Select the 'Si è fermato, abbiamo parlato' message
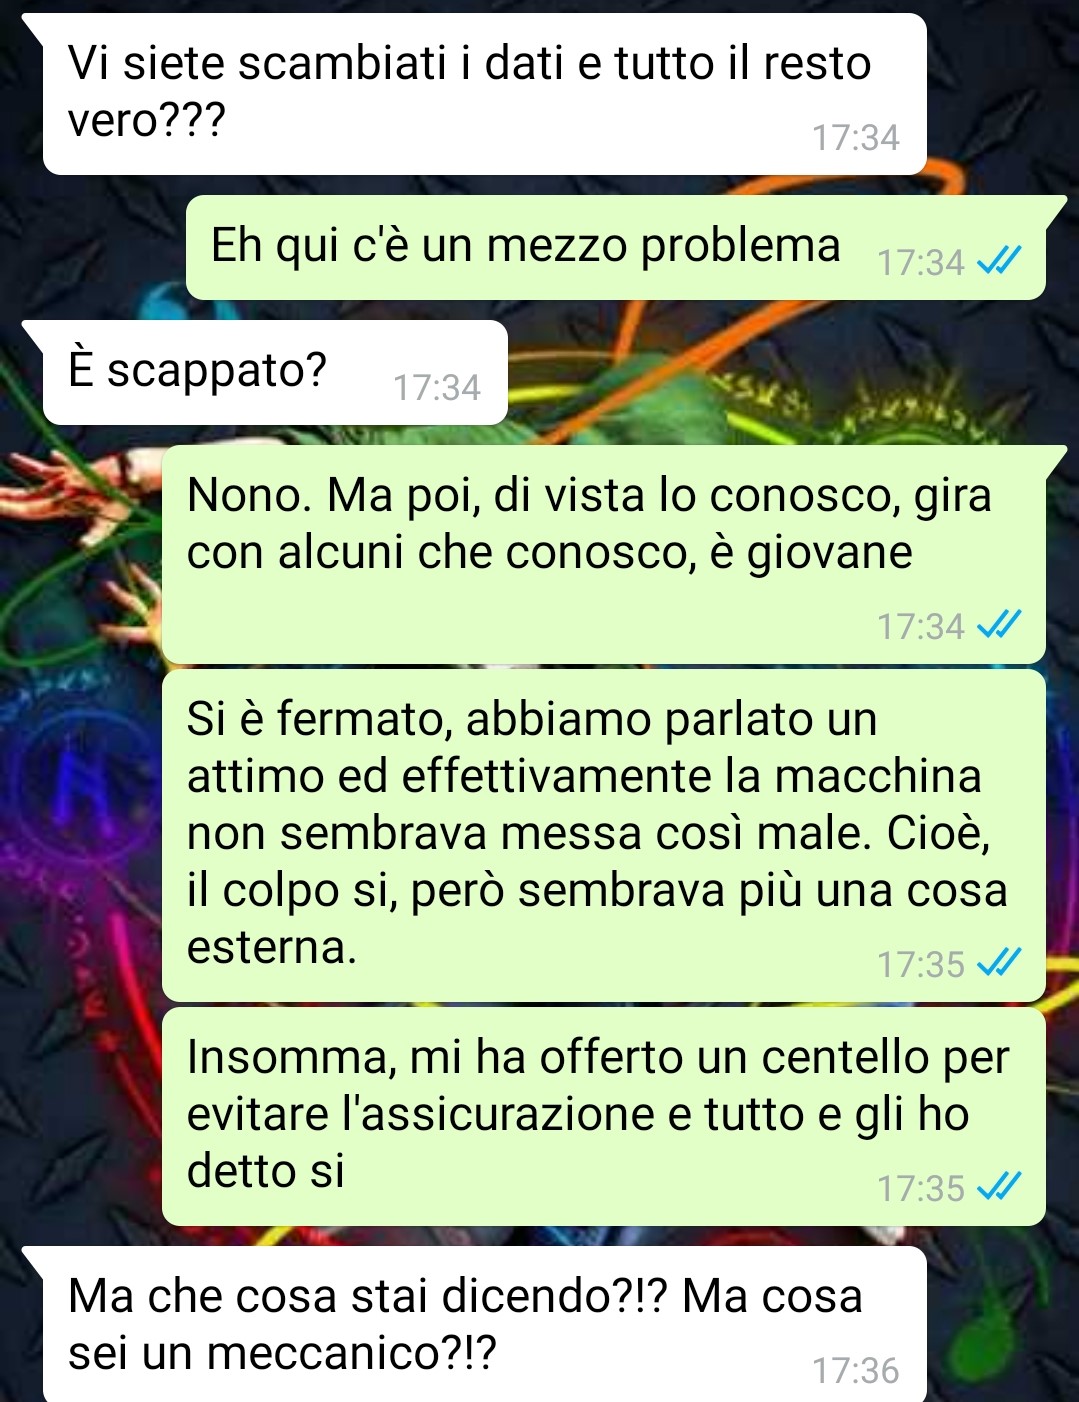This screenshot has width=1079, height=1402. pos(603,836)
